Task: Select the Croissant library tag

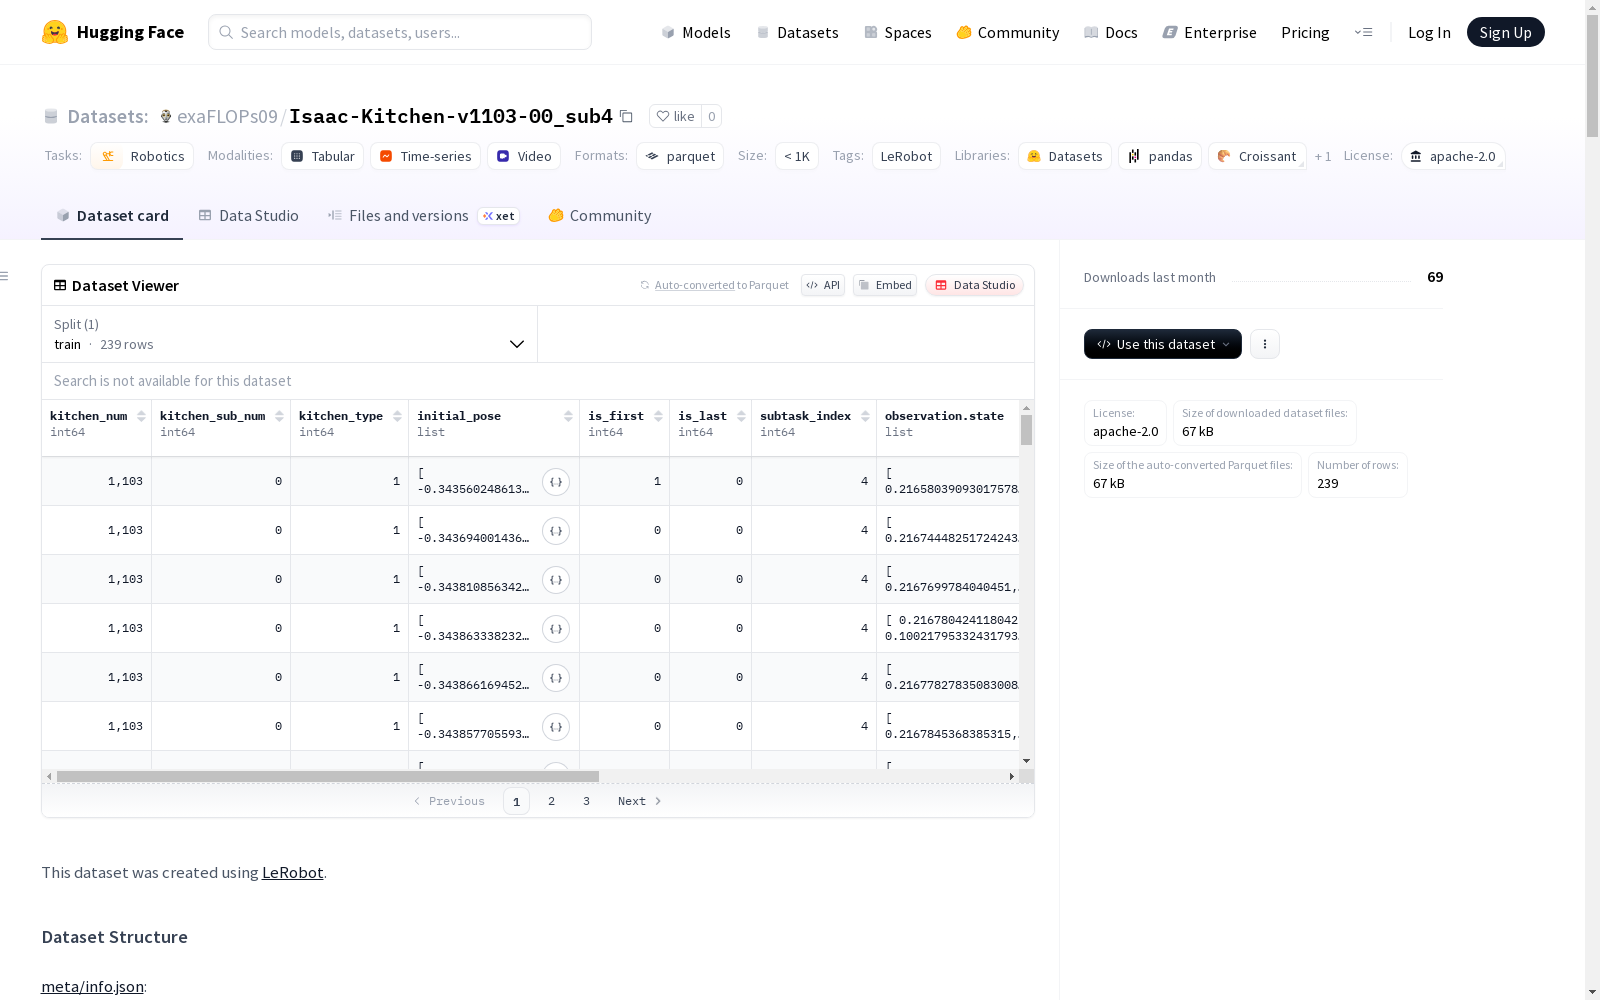Action: (x=1257, y=156)
